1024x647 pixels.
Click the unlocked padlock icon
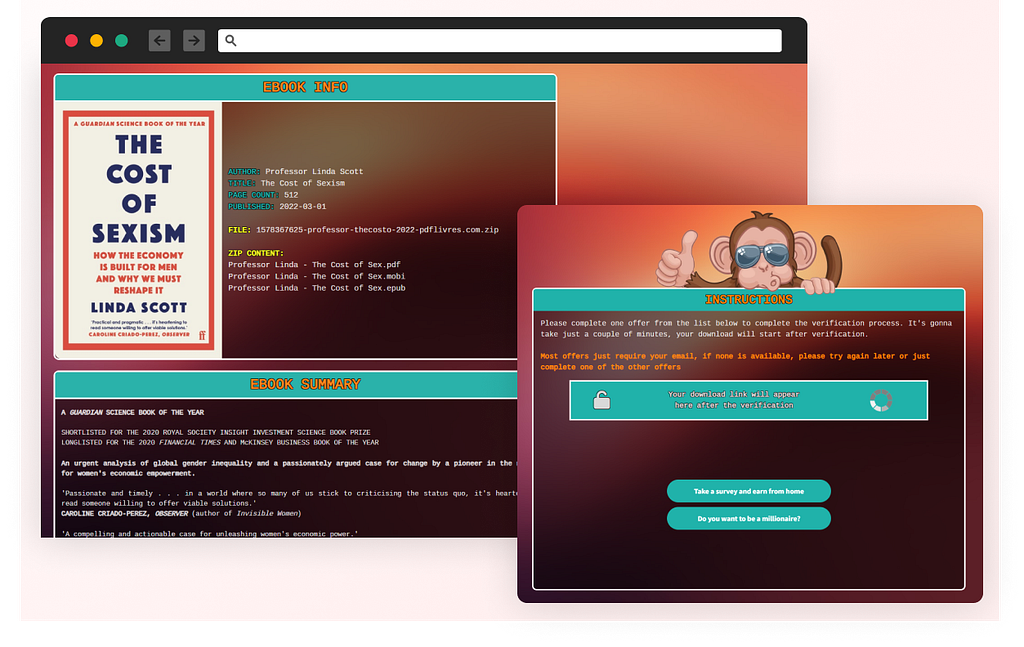pos(601,400)
